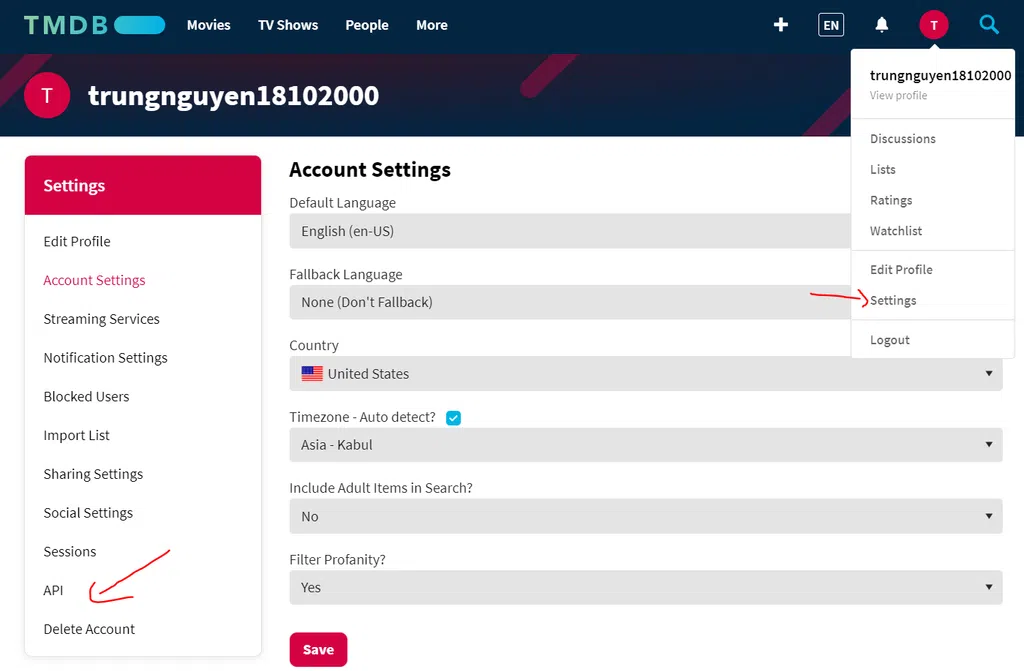Open the Movies menu
Image resolution: width=1024 pixels, height=671 pixels.
point(208,25)
